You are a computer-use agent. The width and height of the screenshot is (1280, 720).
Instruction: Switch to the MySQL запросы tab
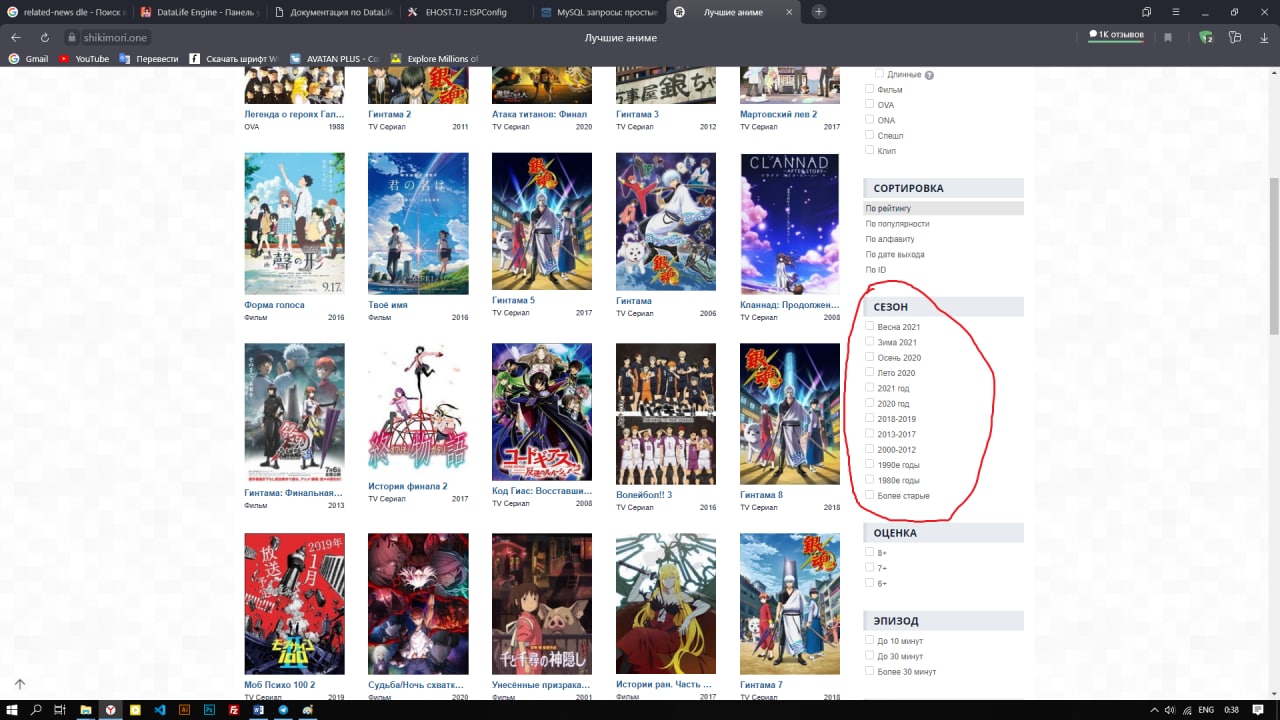pos(598,12)
